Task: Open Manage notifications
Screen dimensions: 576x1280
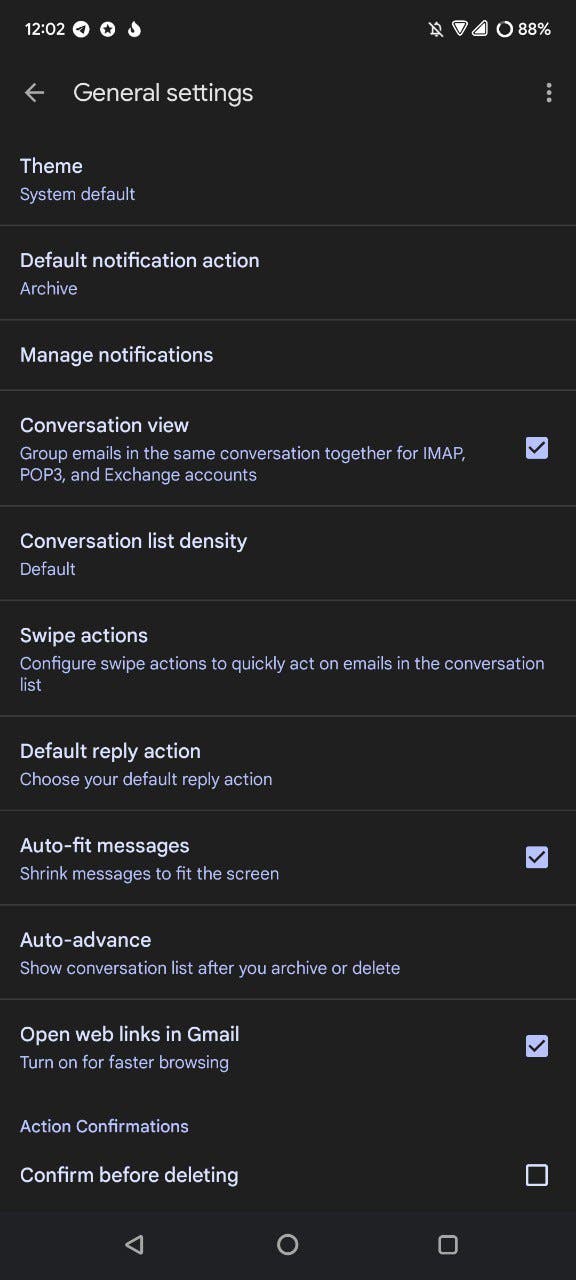Action: pyautogui.click(x=288, y=355)
